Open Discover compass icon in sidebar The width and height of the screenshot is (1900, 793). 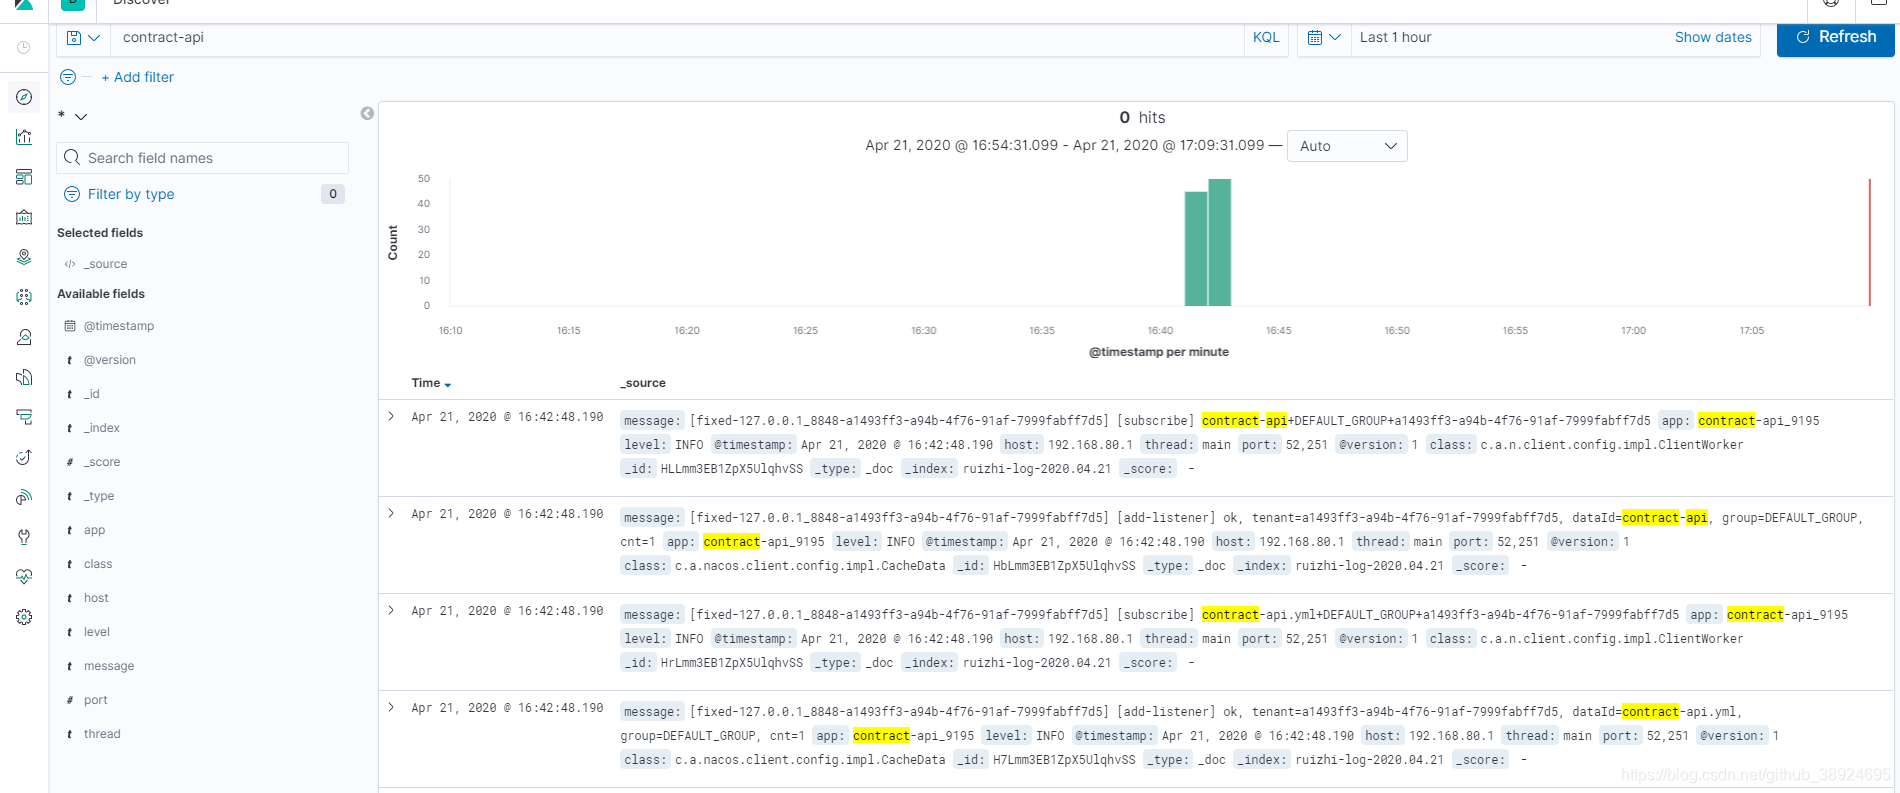[x=24, y=97]
